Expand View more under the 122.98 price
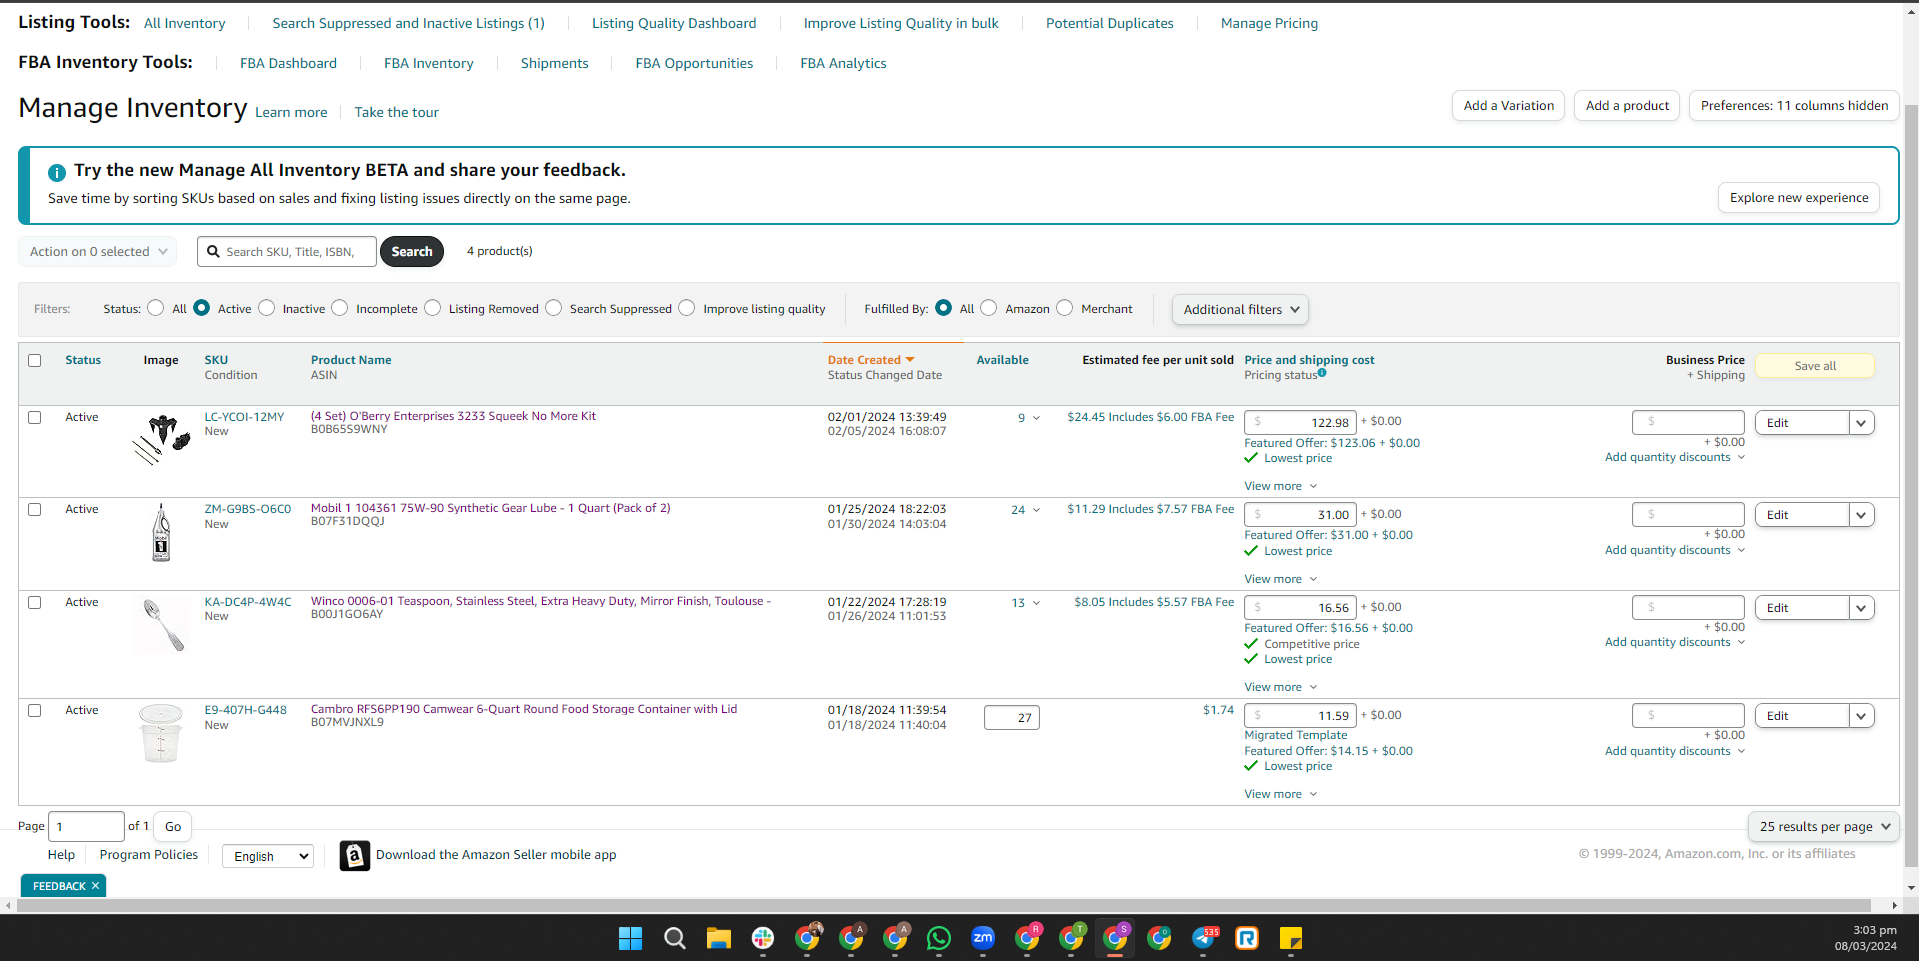This screenshot has height=961, width=1919. click(x=1281, y=486)
